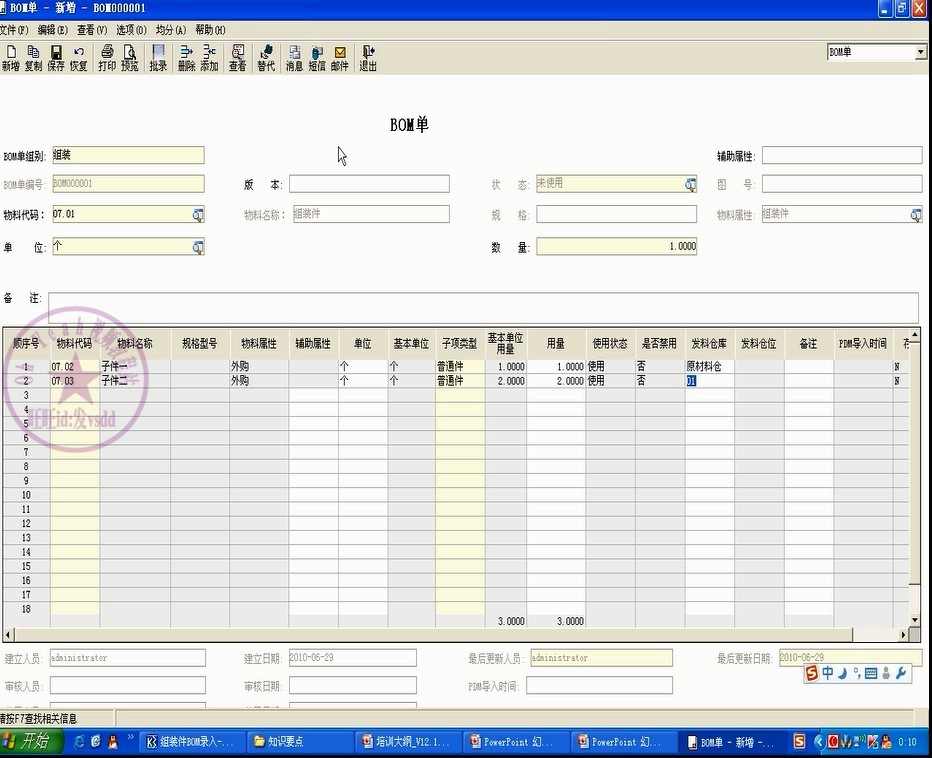Click horizontal scrollbar left arrow of grid

(x=8, y=635)
